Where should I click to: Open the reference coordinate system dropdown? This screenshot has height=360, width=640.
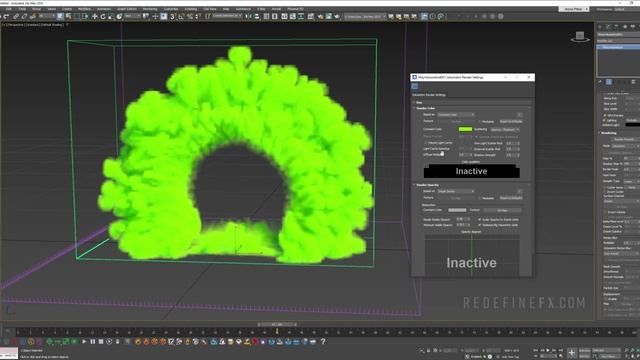click(x=133, y=16)
